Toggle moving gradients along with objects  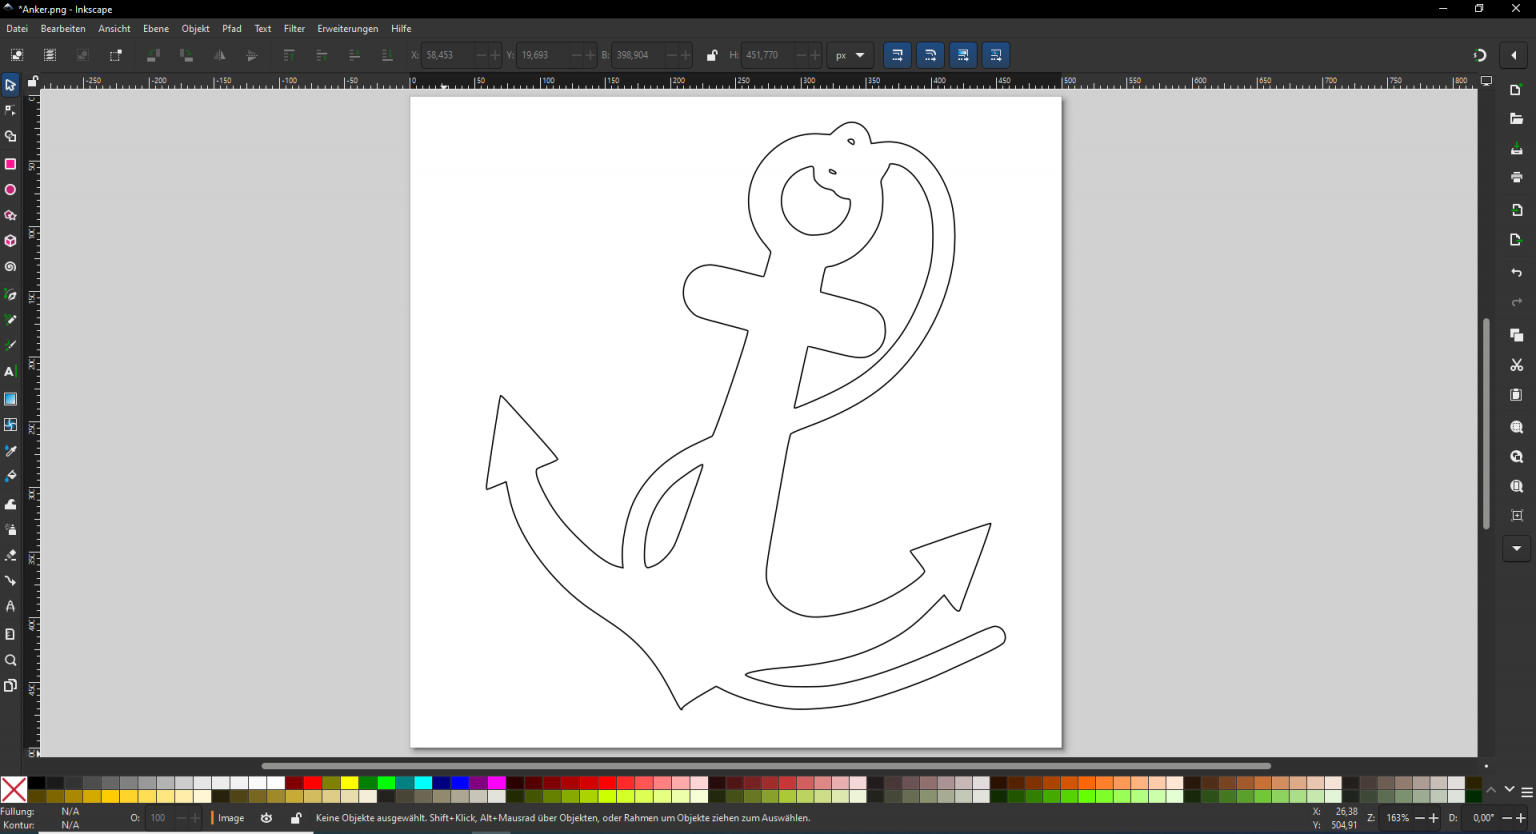coord(963,55)
